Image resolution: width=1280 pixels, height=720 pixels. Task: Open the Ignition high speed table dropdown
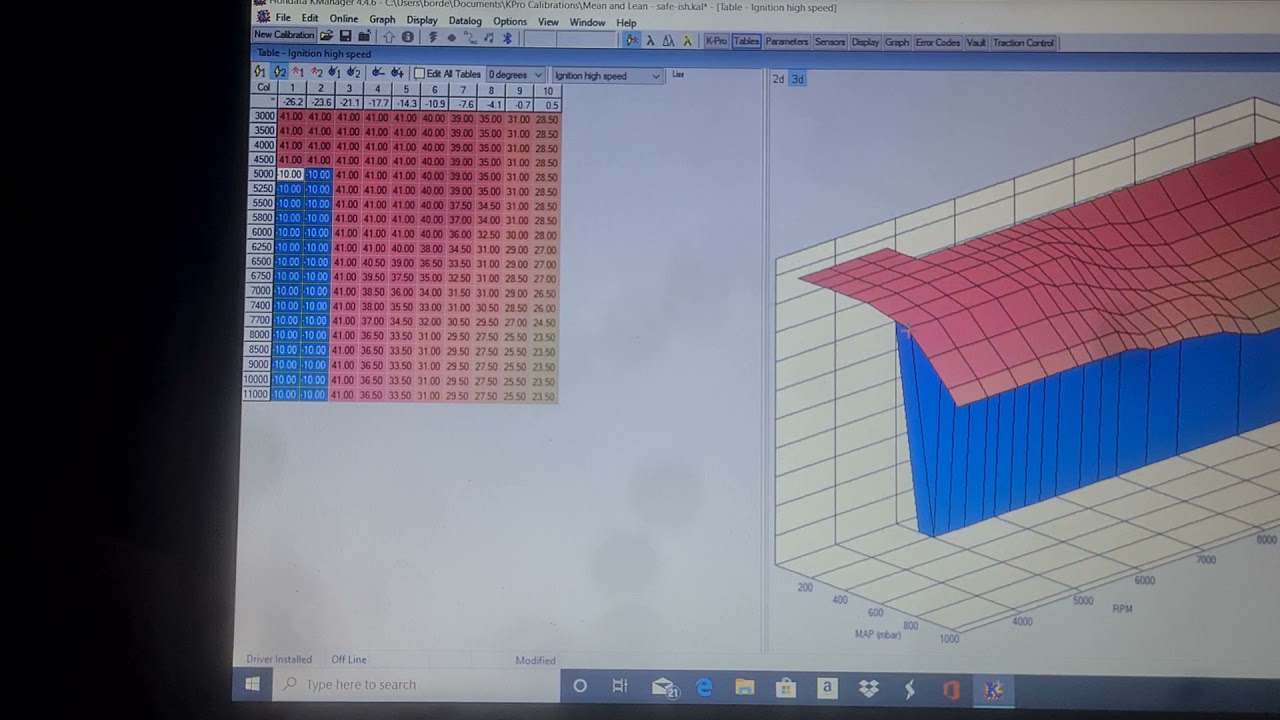(x=608, y=76)
